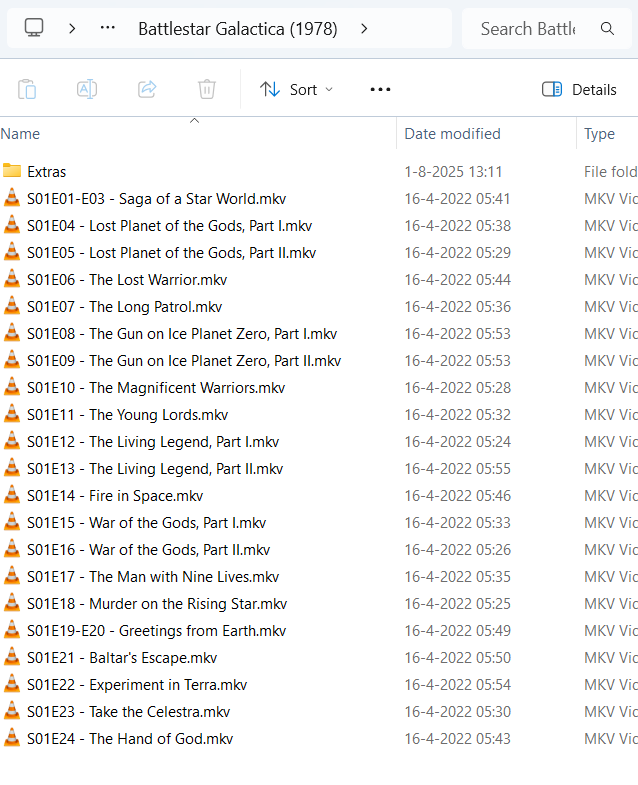The height and width of the screenshot is (785, 638).
Task: Toggle the Details pane button
Action: tap(579, 89)
